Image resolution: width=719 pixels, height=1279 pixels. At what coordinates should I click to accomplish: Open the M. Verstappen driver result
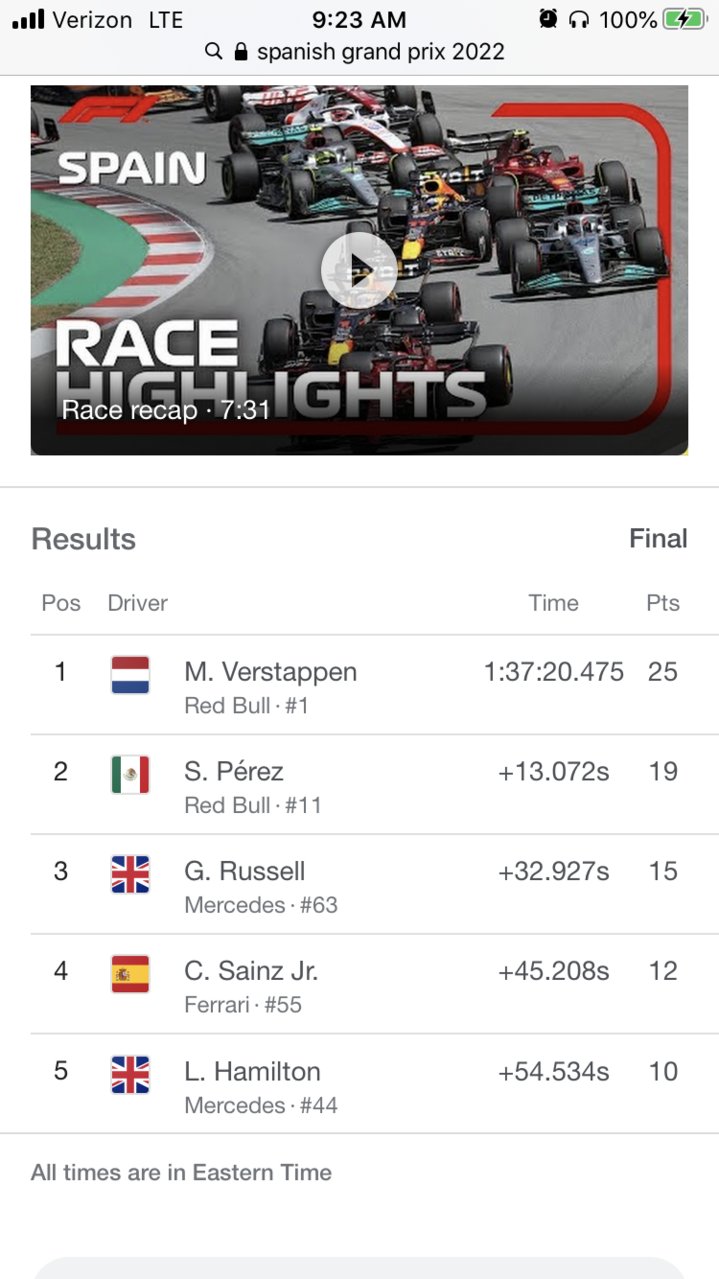click(x=374, y=685)
